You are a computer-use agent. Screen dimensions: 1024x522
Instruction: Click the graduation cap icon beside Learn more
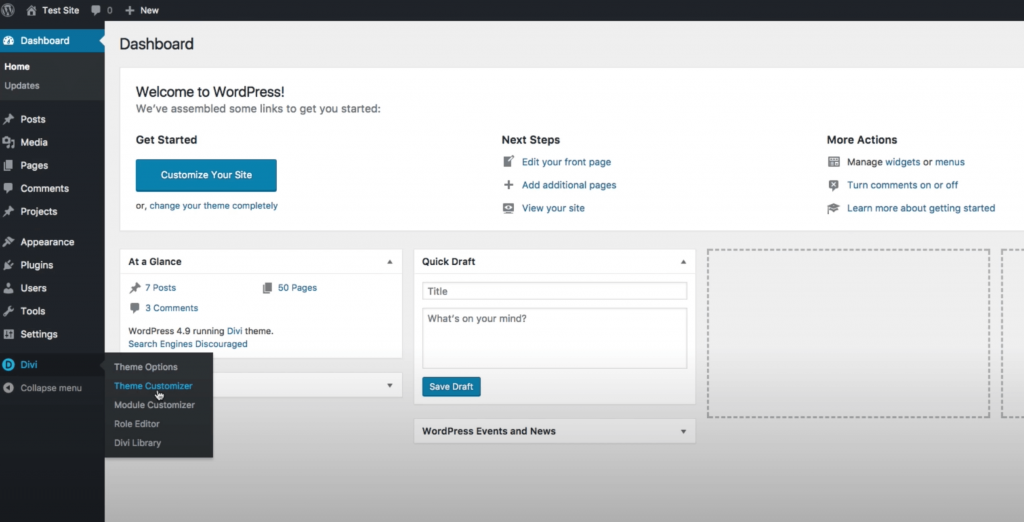[833, 208]
